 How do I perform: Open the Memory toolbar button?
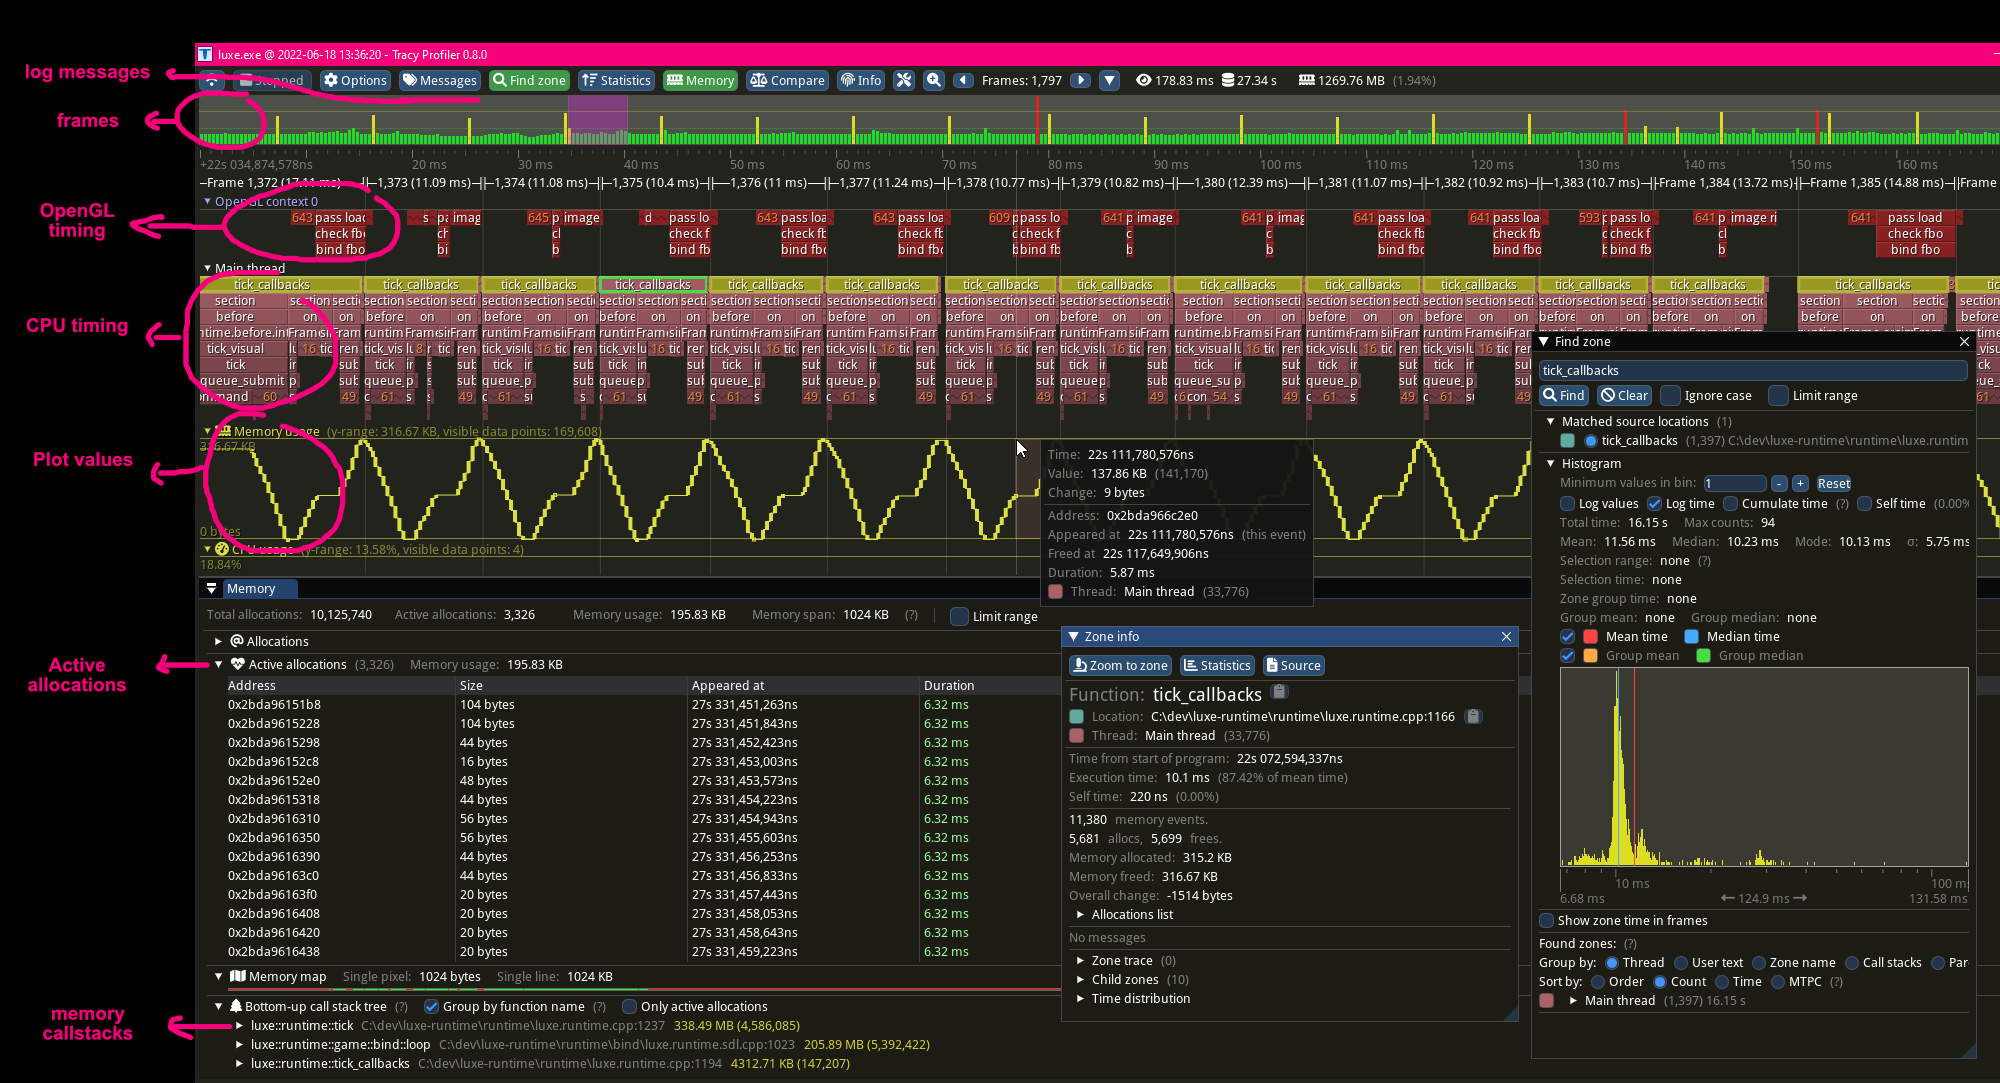pos(700,80)
